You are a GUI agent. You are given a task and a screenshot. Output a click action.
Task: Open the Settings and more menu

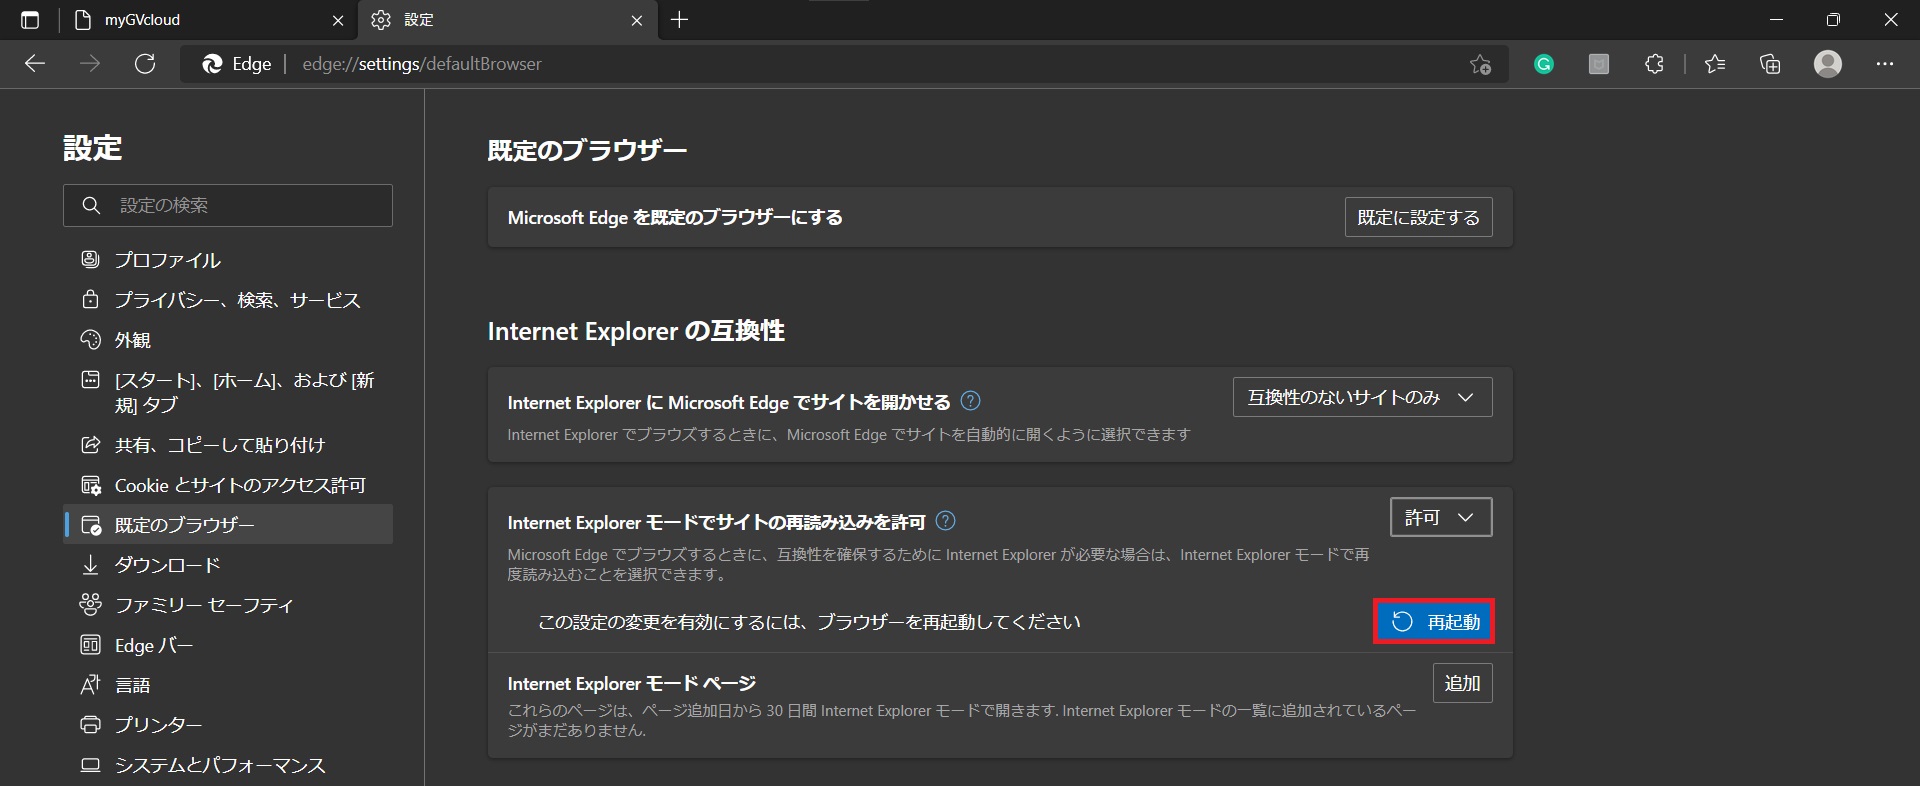click(1885, 64)
